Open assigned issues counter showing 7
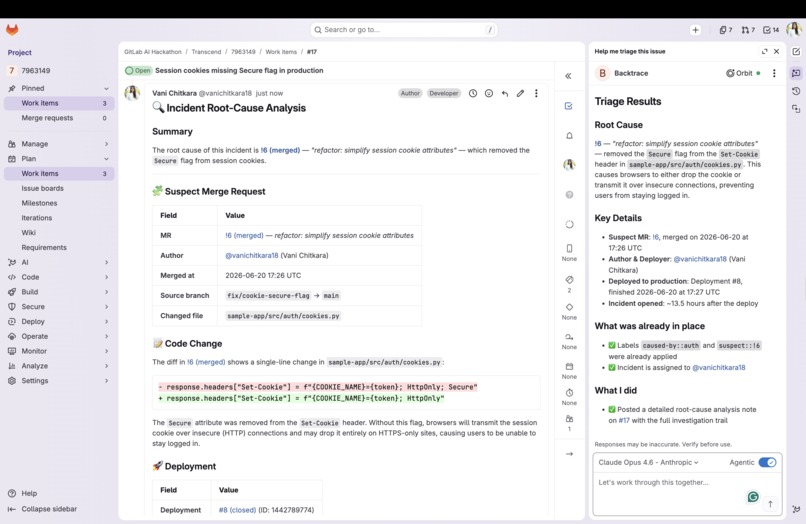This screenshot has width=806, height=524. (726, 30)
